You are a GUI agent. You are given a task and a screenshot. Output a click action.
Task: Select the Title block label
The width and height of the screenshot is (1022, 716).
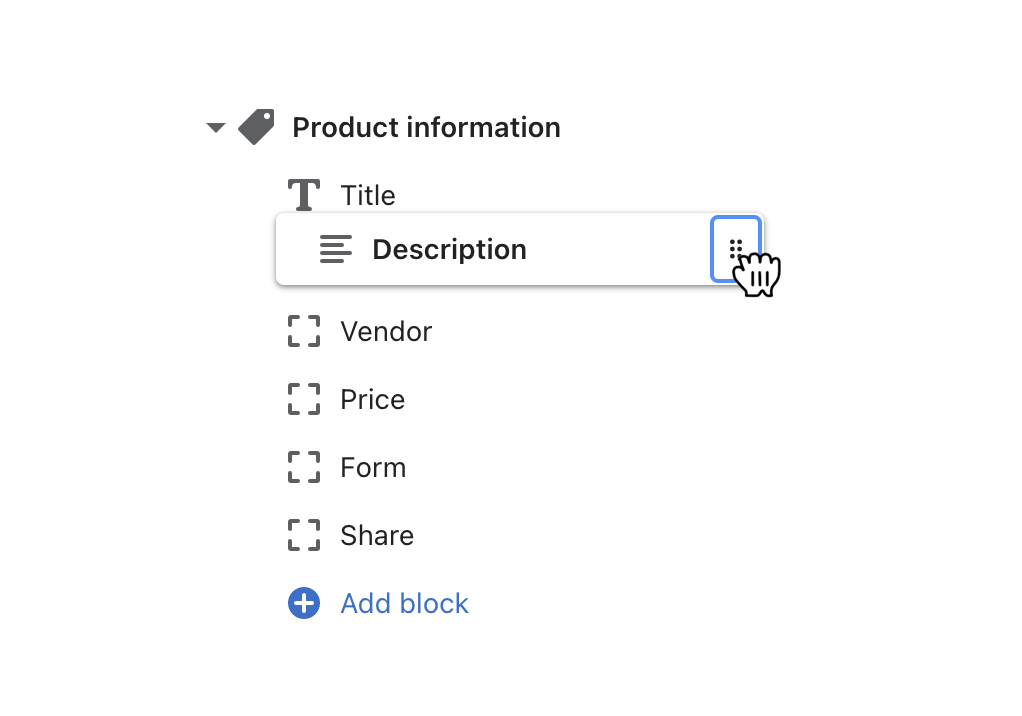(368, 196)
